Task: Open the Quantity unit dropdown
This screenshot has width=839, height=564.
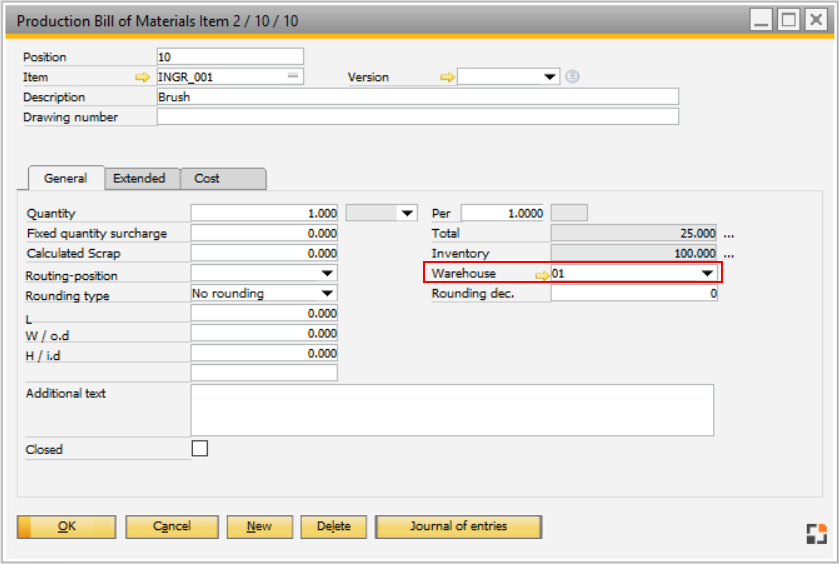Action: point(407,214)
